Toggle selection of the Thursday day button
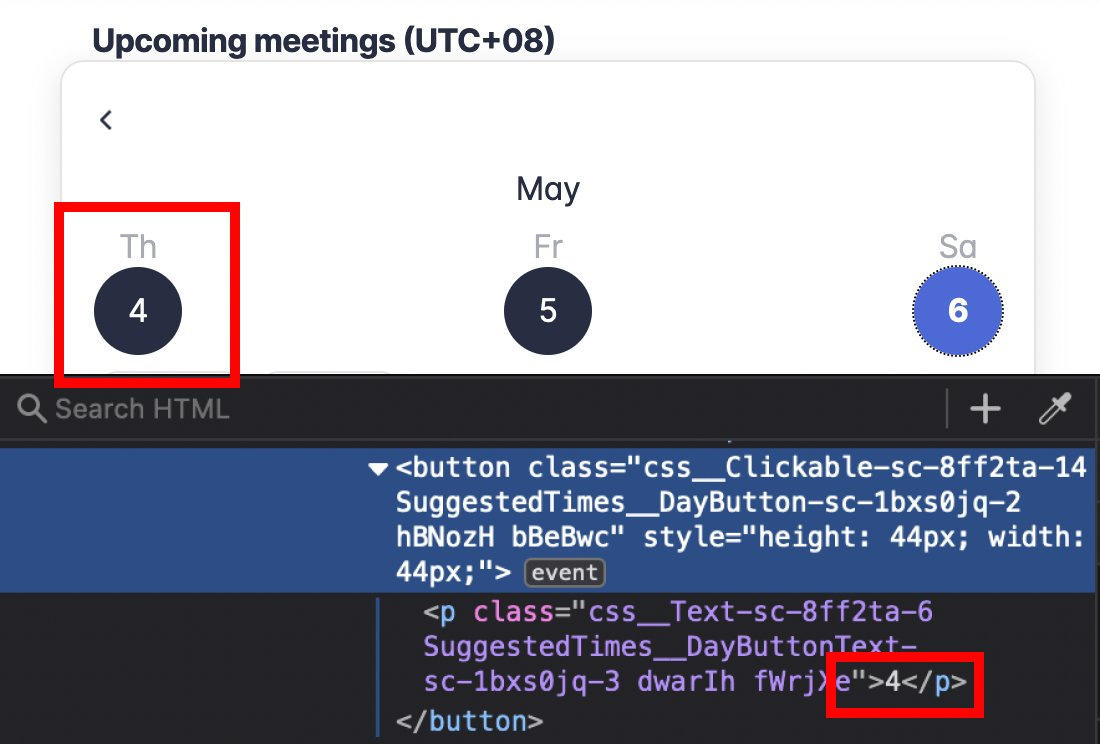 [138, 310]
